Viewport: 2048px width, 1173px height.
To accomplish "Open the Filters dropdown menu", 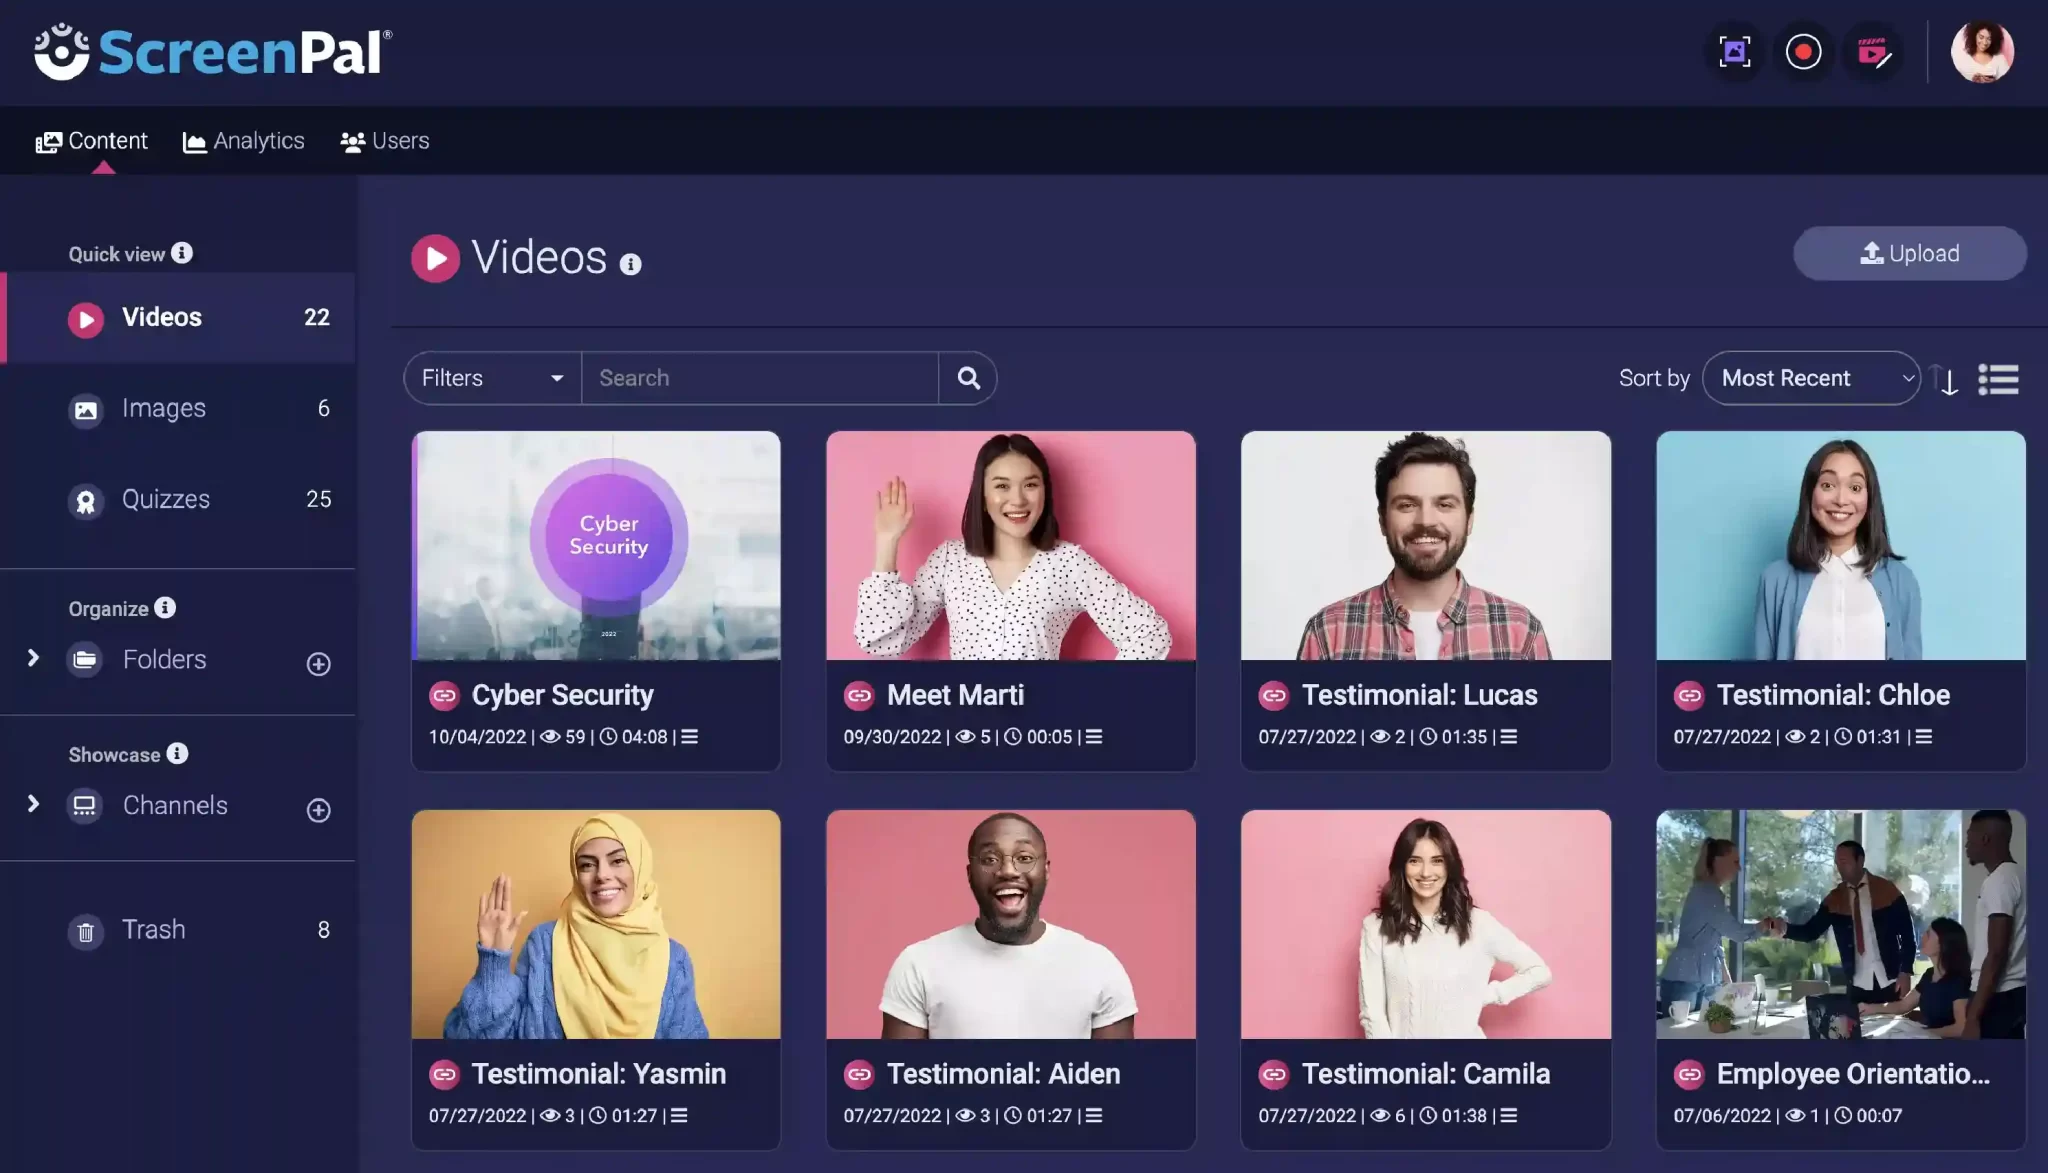I will (488, 377).
